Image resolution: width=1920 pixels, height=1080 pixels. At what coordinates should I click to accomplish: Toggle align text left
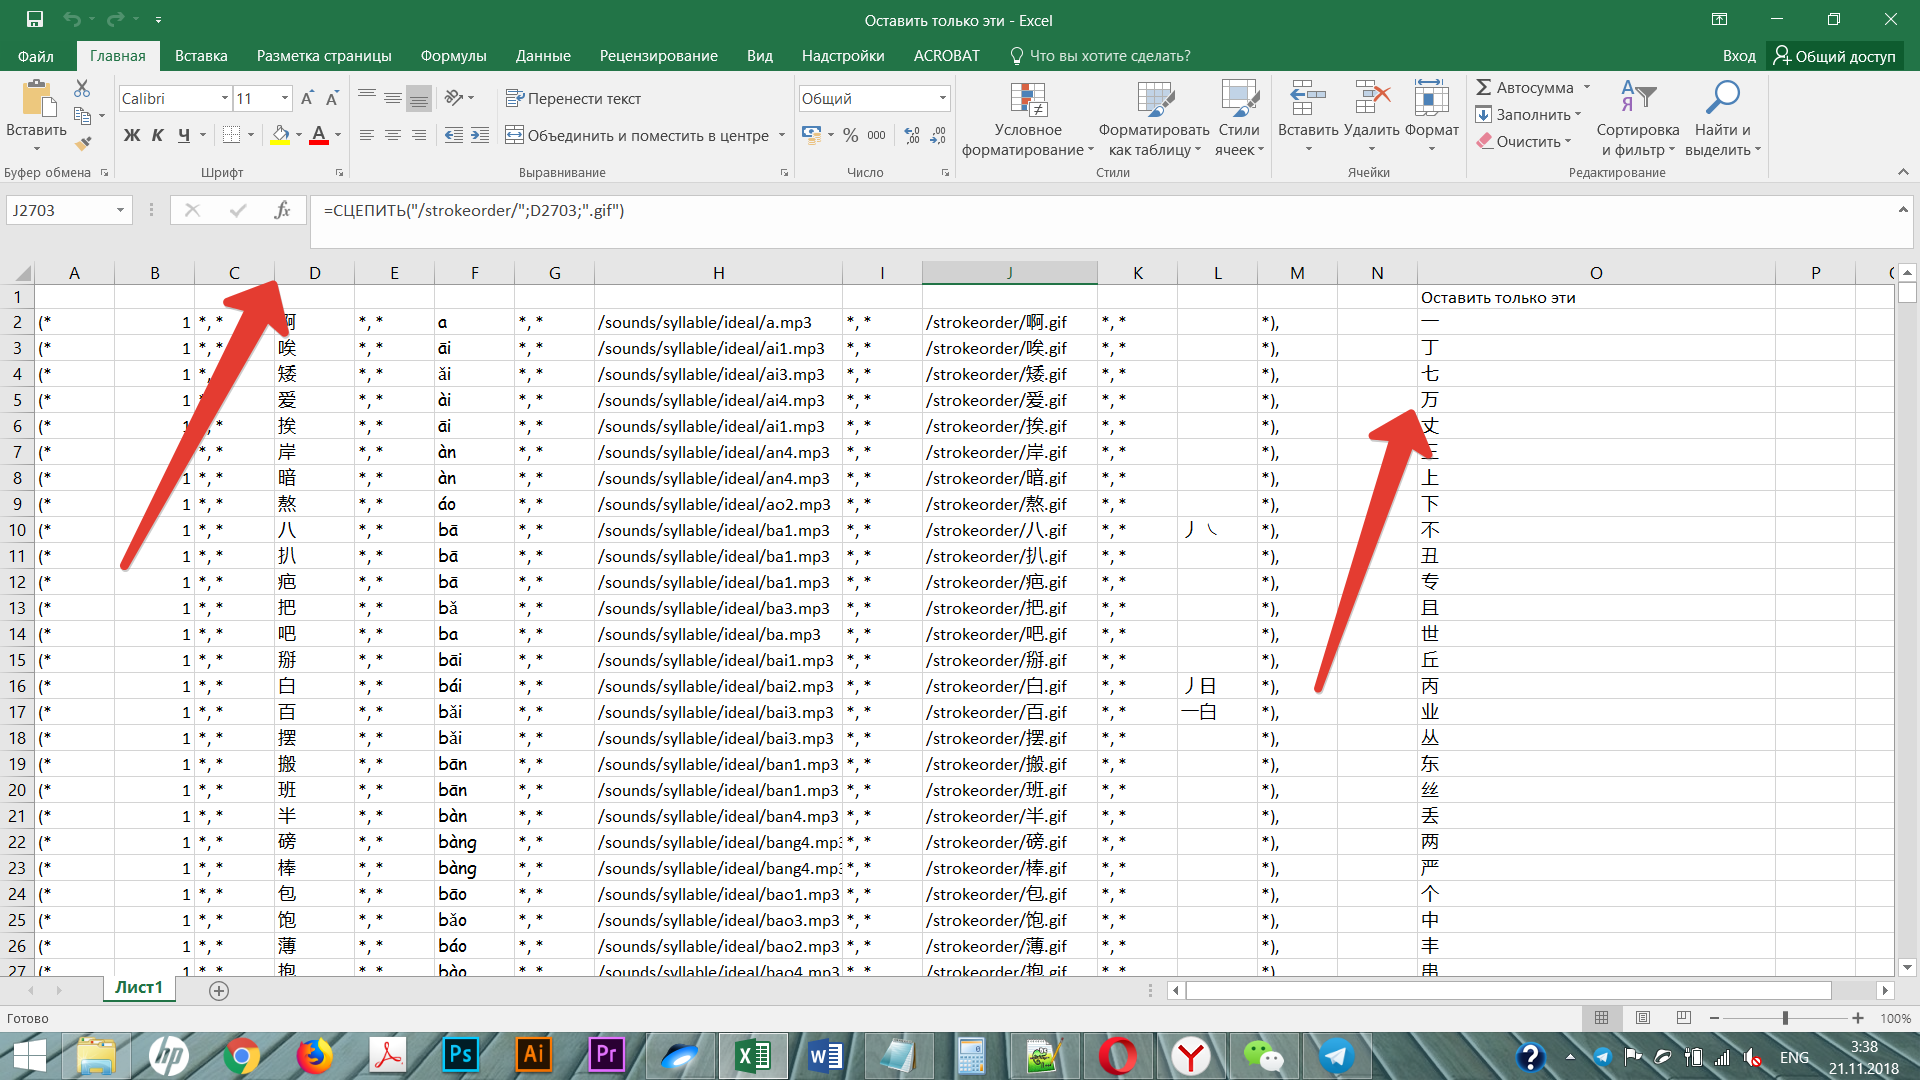[367, 135]
